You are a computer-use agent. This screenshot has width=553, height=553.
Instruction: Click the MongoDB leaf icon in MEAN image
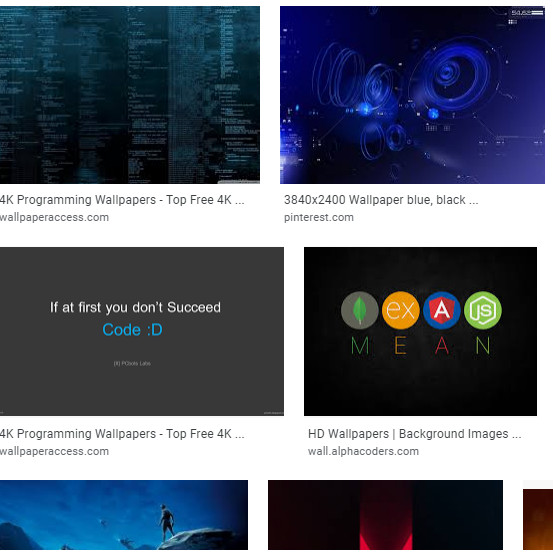(360, 310)
